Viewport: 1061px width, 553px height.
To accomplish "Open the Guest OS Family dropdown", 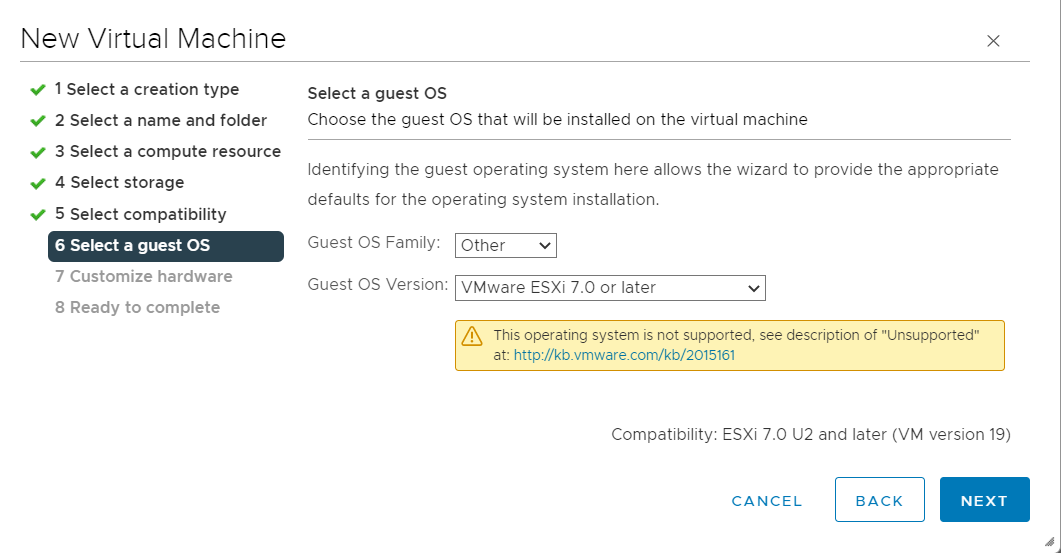I will (505, 245).
